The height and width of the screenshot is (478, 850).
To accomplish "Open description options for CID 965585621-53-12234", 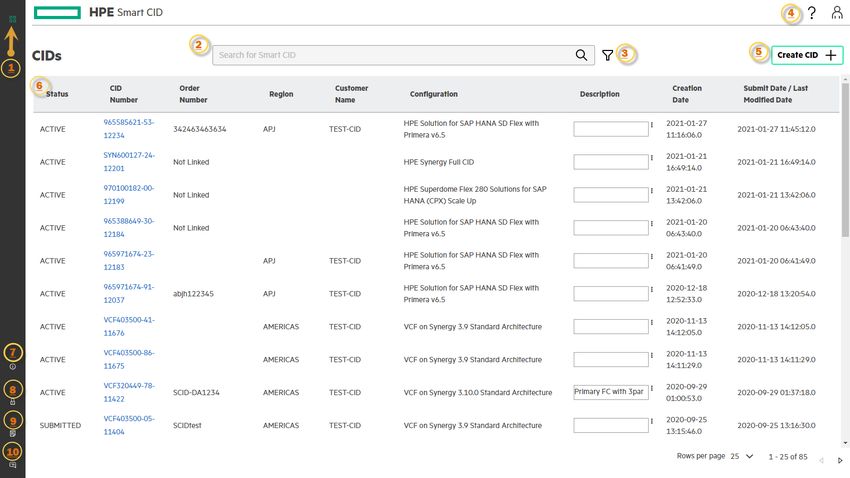I will click(x=652, y=125).
